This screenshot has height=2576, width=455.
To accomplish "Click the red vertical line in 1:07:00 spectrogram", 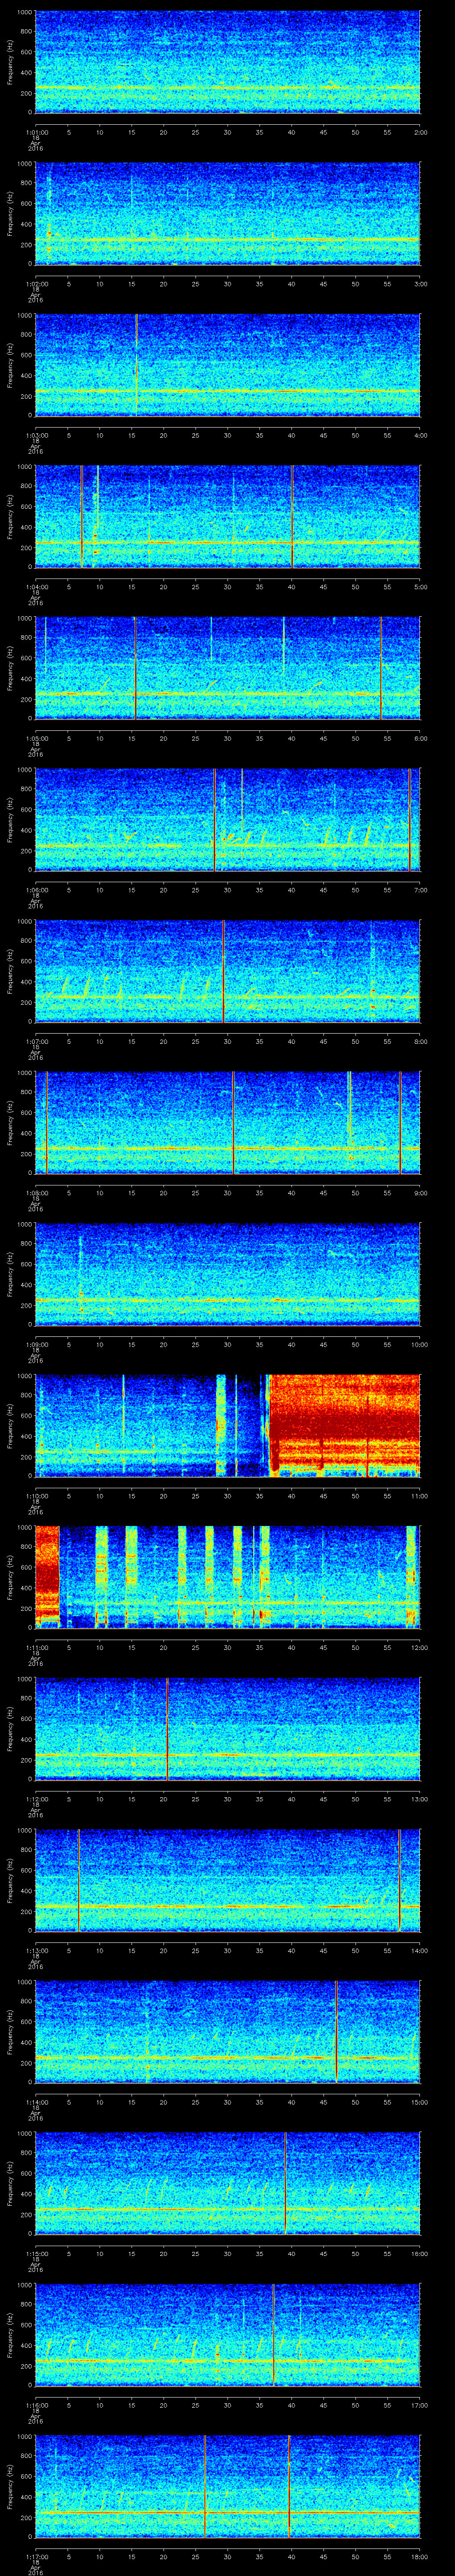I will click(223, 971).
